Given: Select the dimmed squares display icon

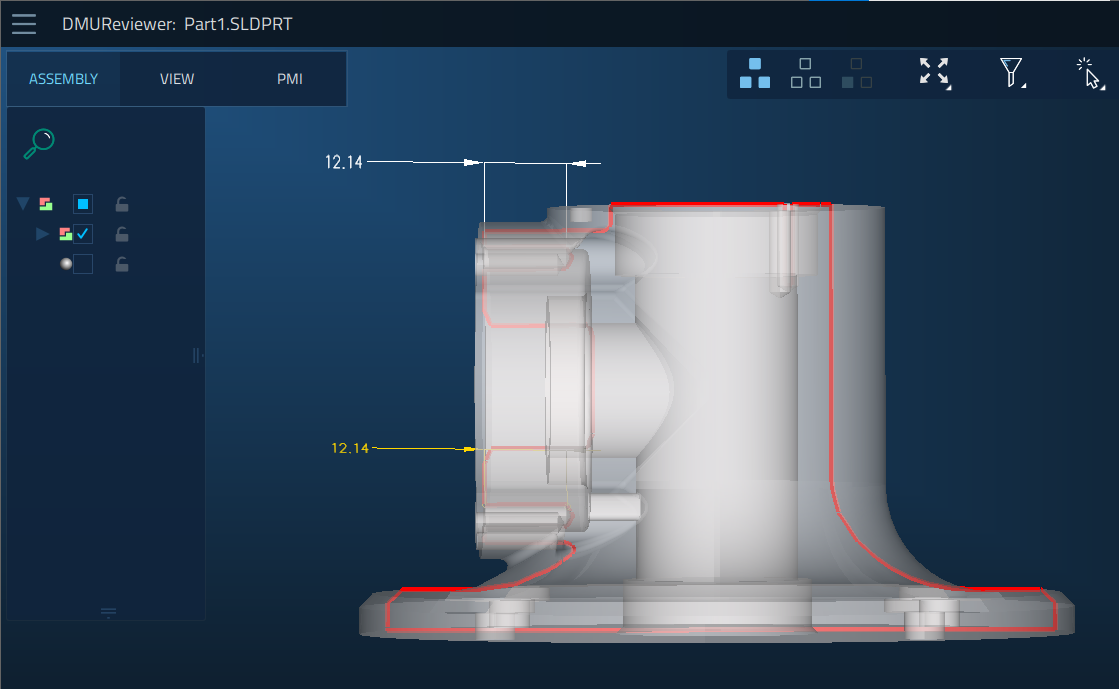Looking at the screenshot, I should point(856,73).
